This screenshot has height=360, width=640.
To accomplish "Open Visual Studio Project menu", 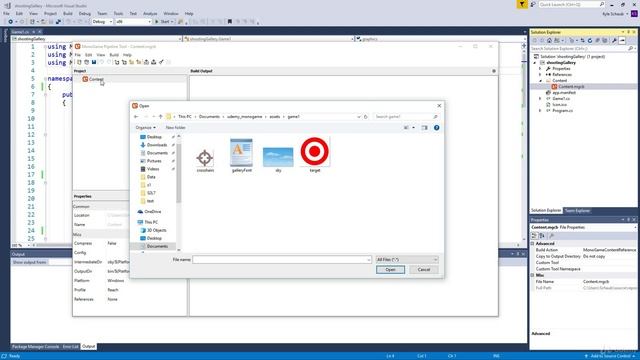I will (50, 13).
